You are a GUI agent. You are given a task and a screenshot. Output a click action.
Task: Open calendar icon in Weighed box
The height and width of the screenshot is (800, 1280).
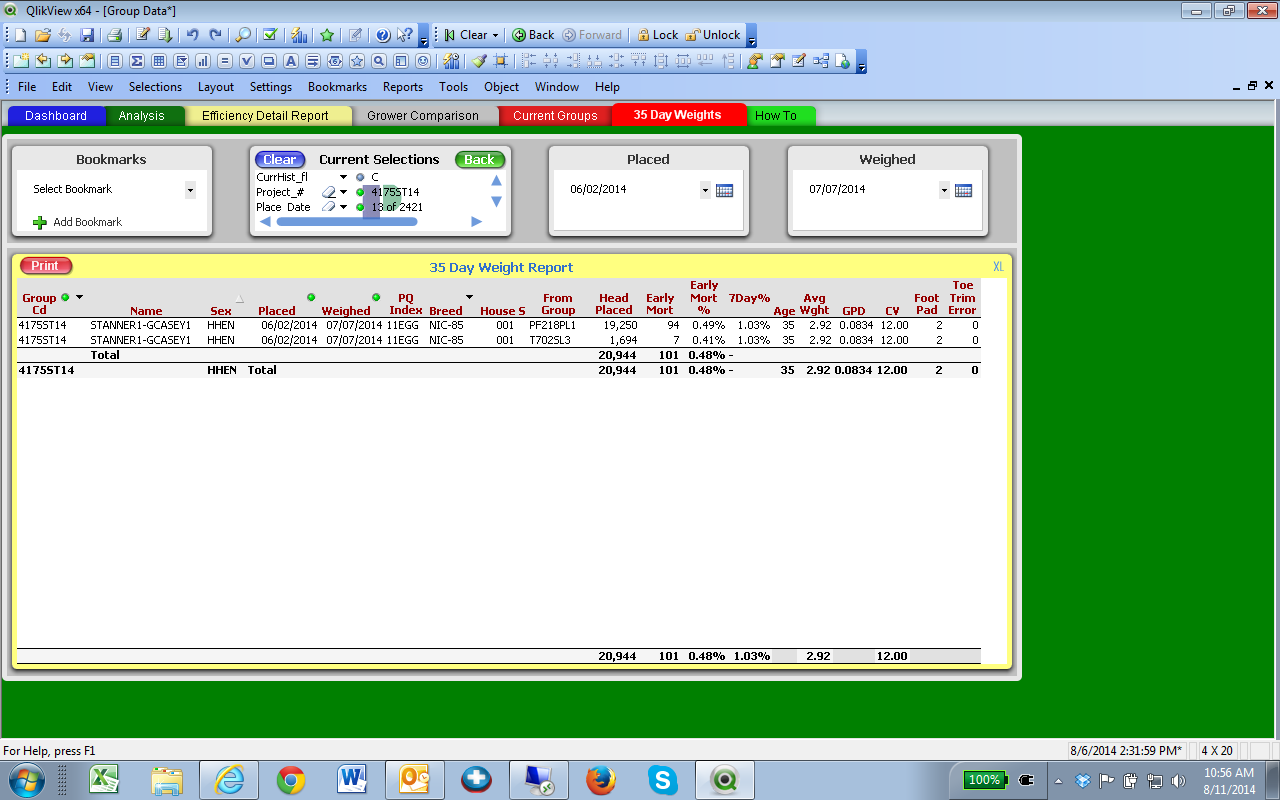964,190
